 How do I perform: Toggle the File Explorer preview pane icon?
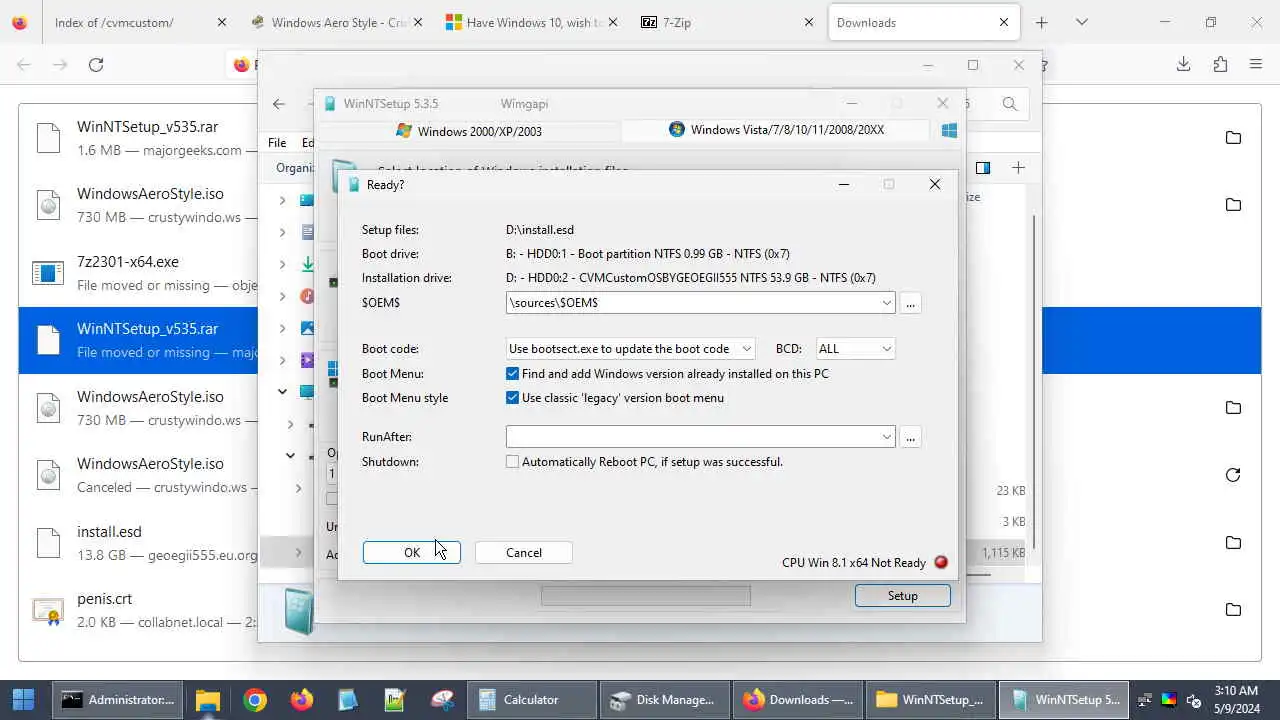coord(982,168)
